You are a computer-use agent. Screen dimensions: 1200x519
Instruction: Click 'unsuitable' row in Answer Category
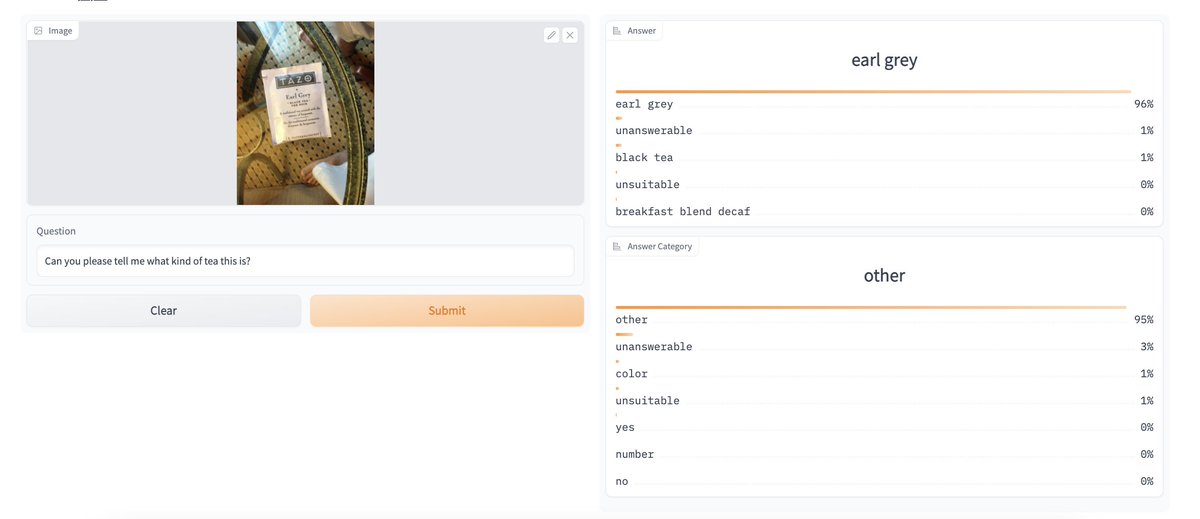click(x=884, y=401)
